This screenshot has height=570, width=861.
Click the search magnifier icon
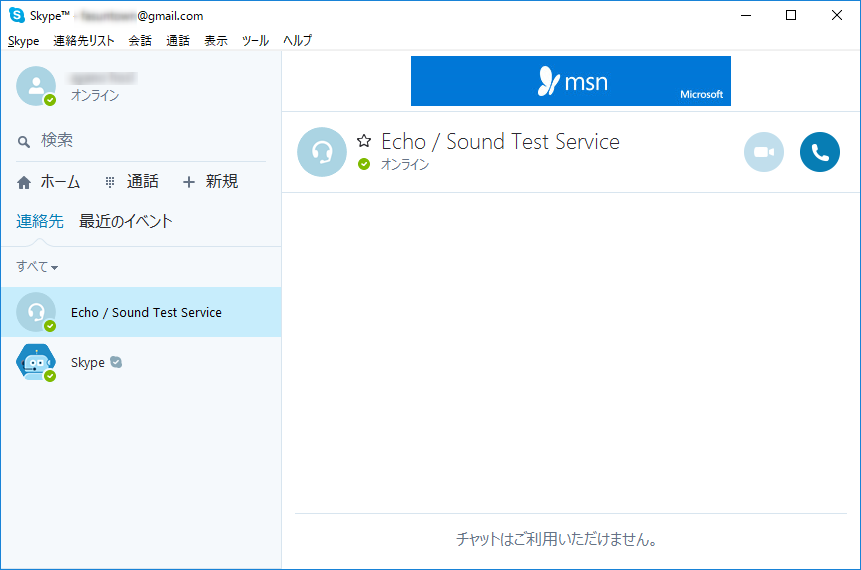pos(24,142)
